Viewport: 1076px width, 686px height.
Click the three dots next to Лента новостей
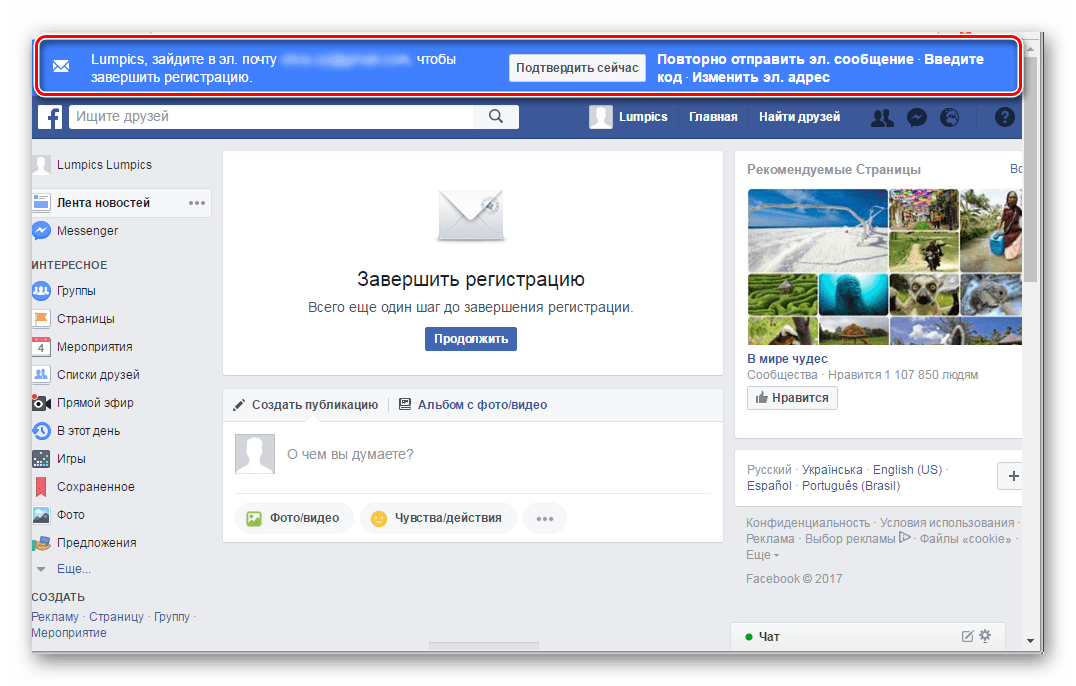tap(197, 203)
